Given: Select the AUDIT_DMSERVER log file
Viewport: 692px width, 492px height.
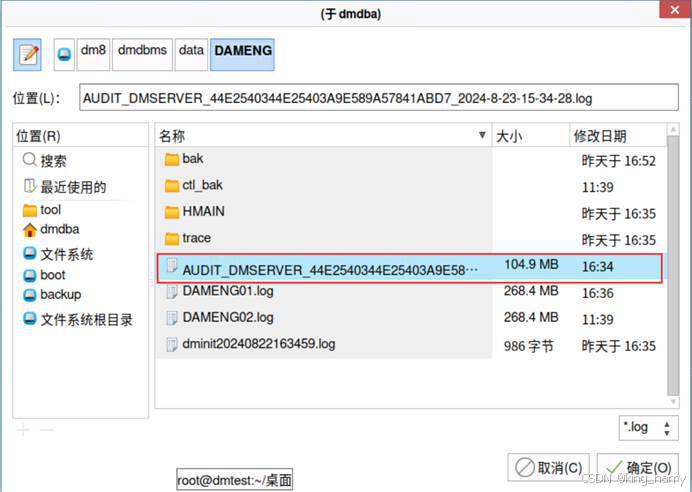Looking at the screenshot, I should 410,268.
